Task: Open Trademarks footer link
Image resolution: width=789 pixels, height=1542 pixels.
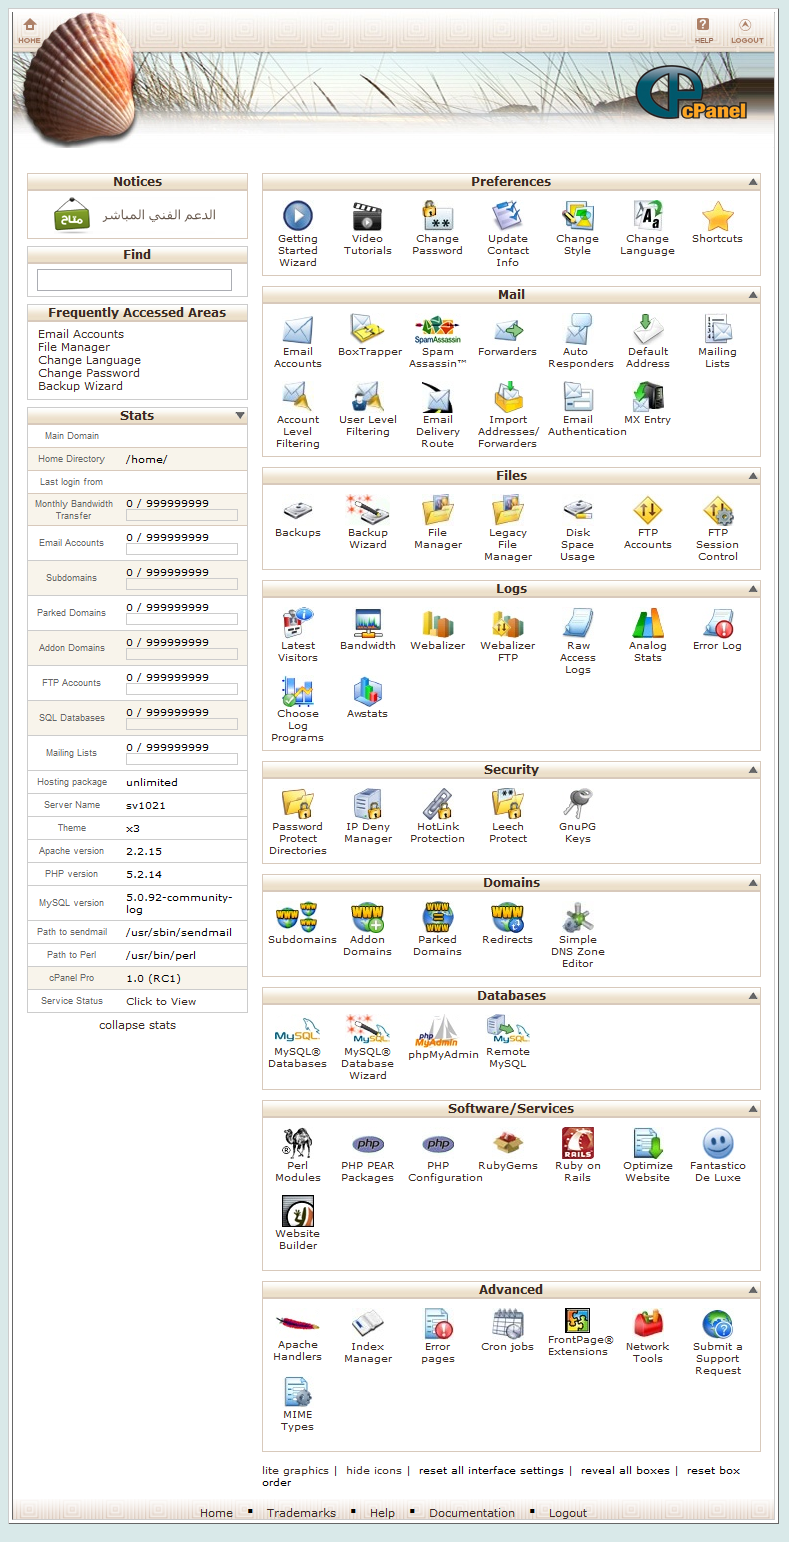Action: (x=301, y=1513)
